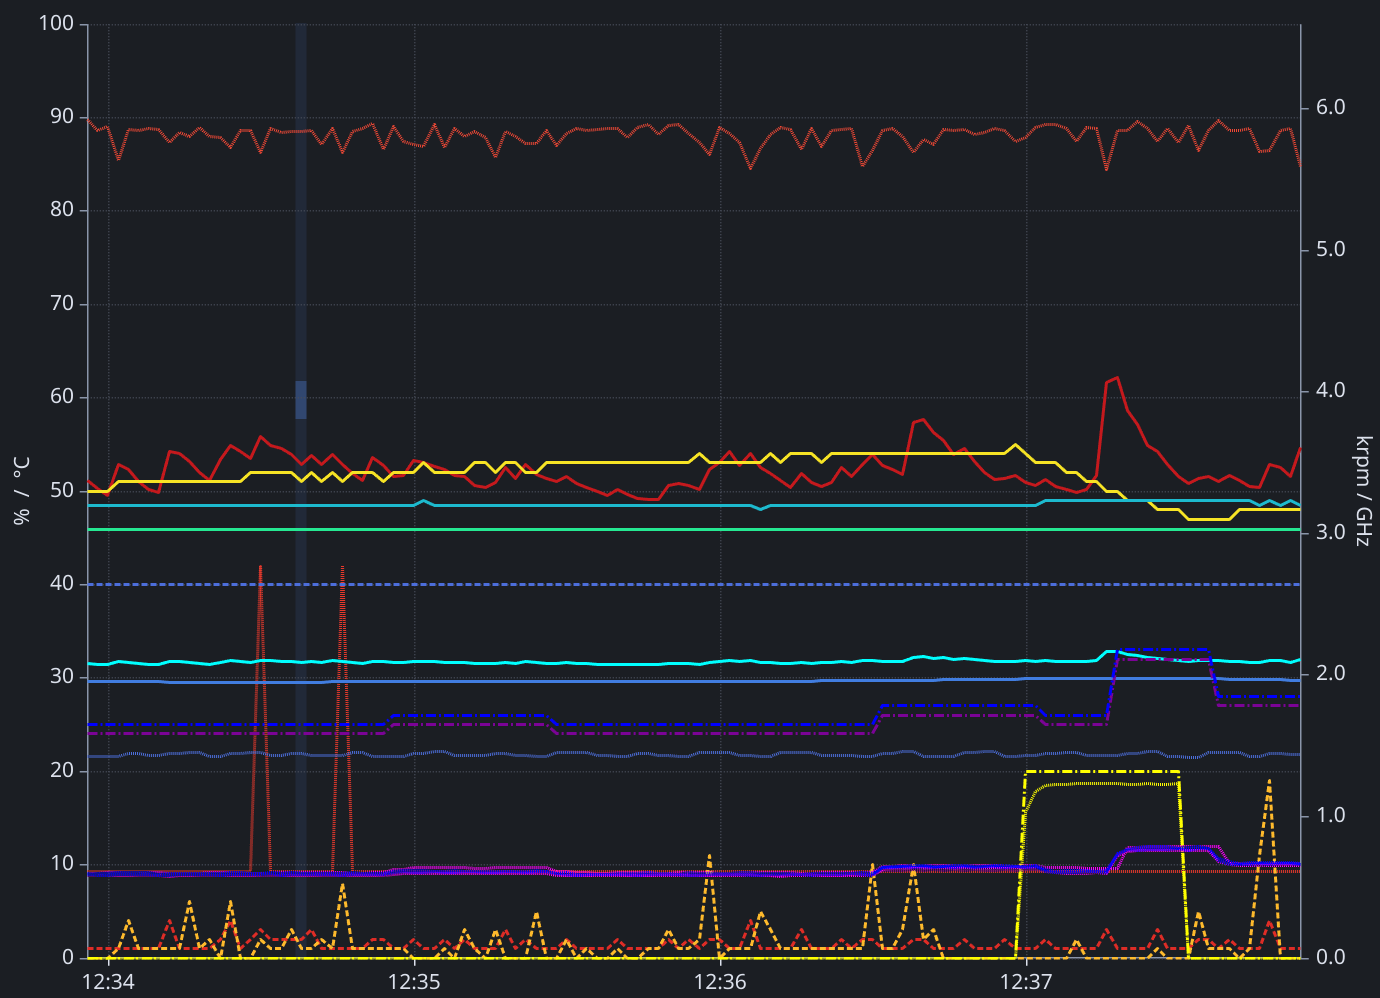Click the solid red line's peak after 12:37

[x=1116, y=378]
